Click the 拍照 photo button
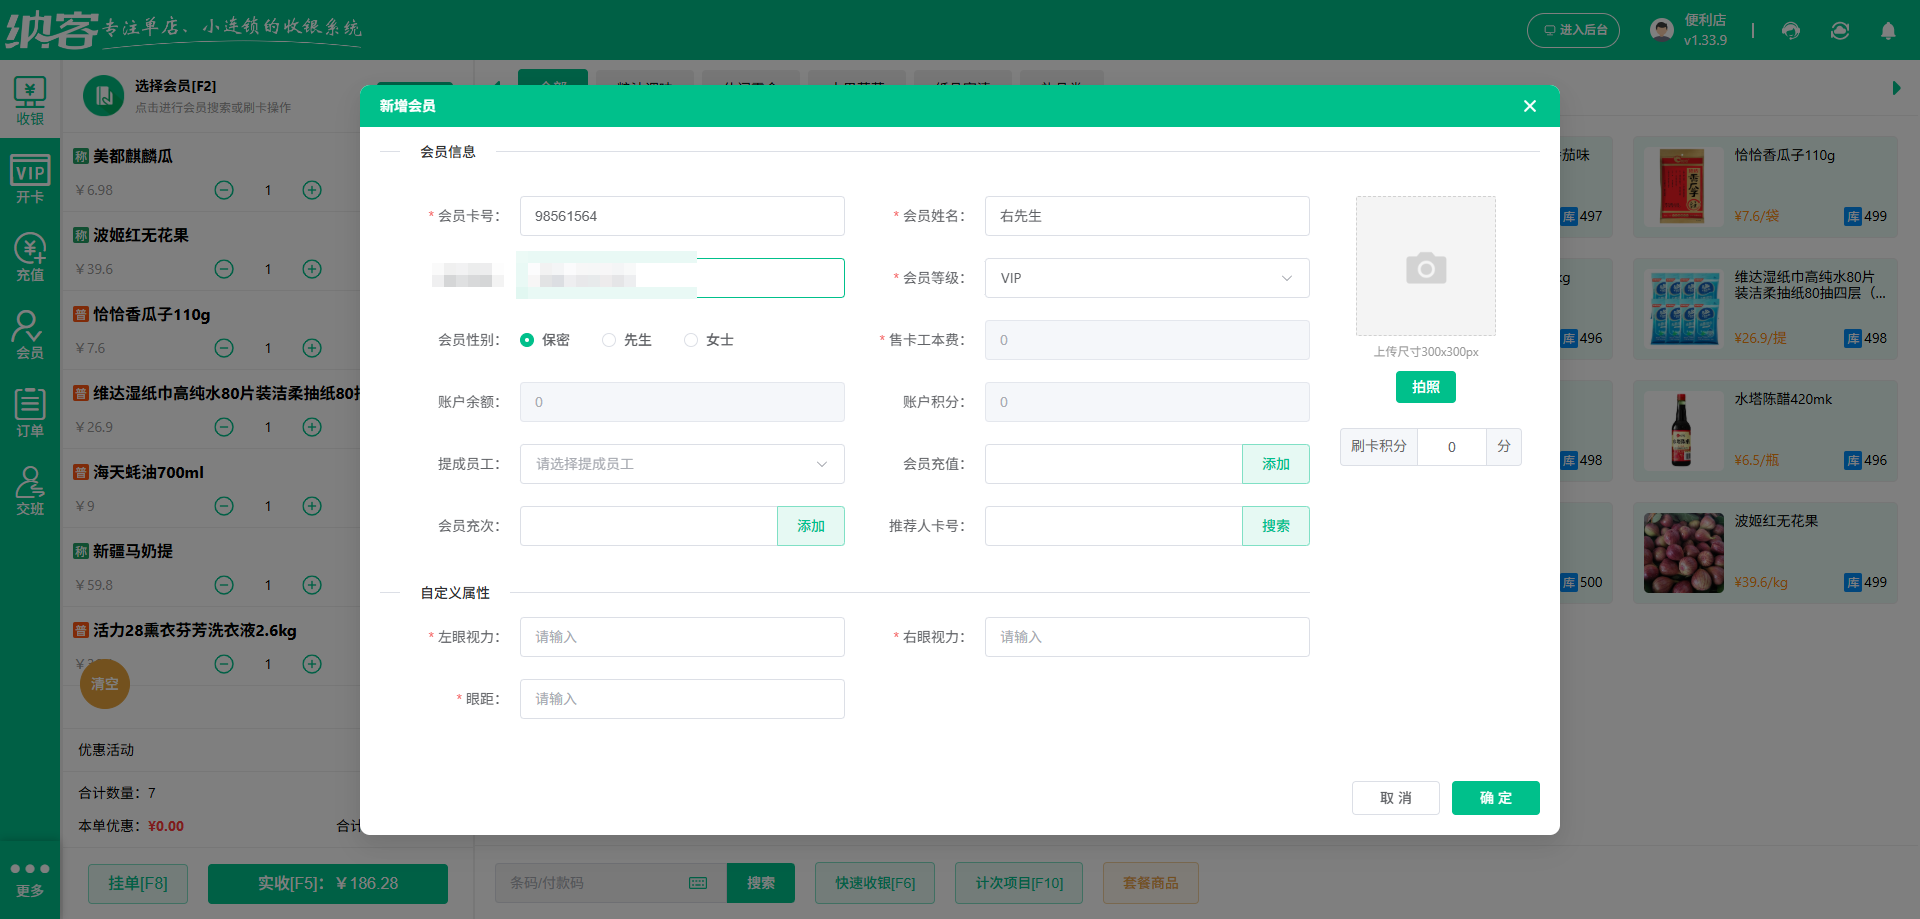Screen dimensions: 1920x919 point(1425,387)
